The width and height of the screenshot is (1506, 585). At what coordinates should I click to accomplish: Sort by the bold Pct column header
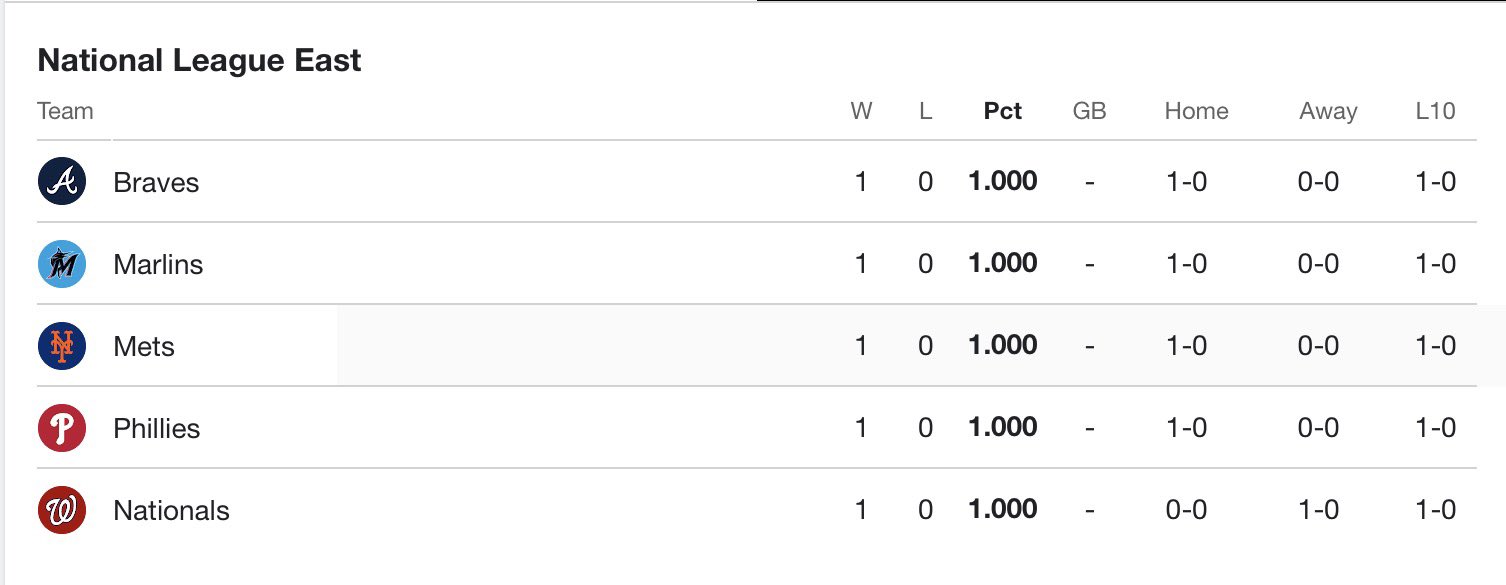point(1003,111)
